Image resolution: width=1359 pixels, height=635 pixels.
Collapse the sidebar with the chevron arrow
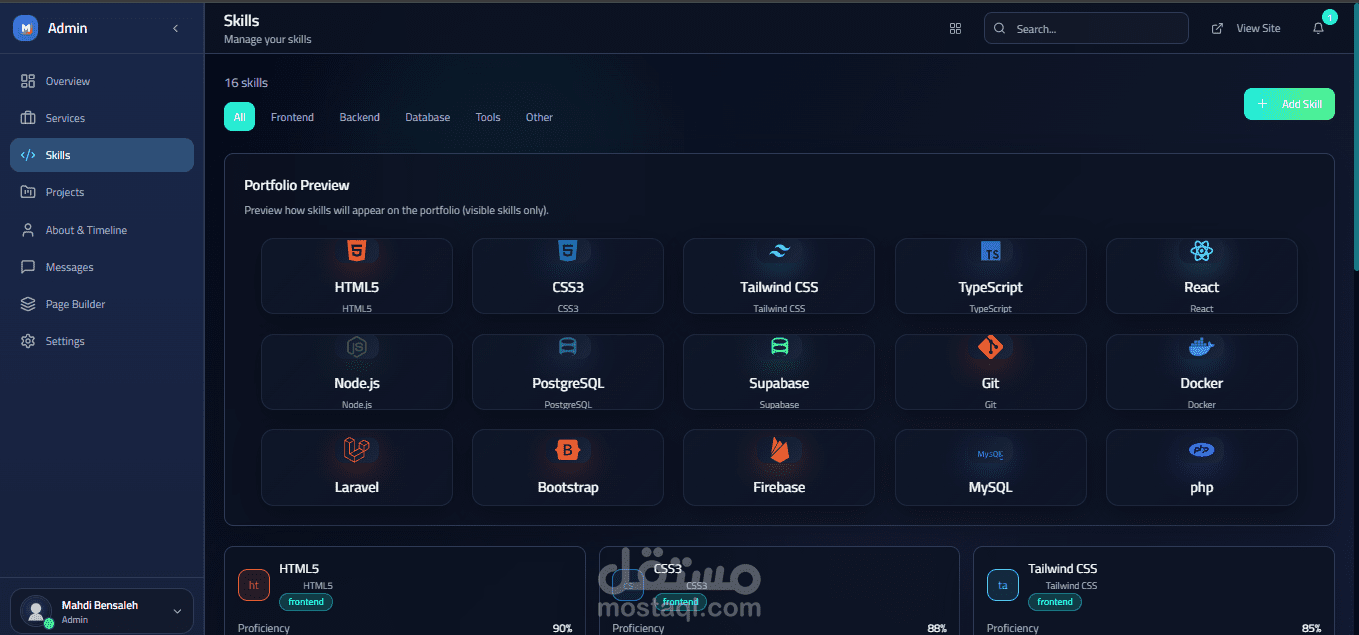point(175,28)
